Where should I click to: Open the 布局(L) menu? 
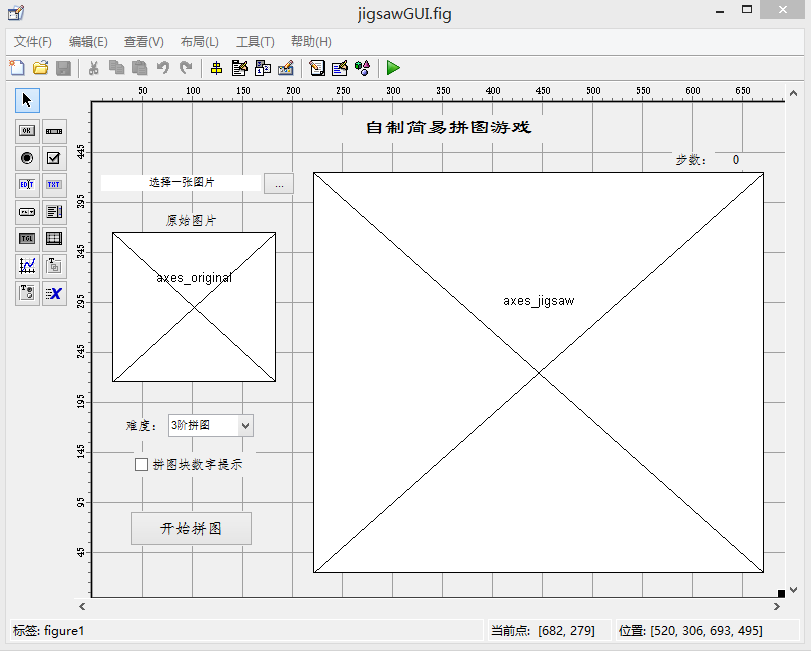click(x=200, y=41)
